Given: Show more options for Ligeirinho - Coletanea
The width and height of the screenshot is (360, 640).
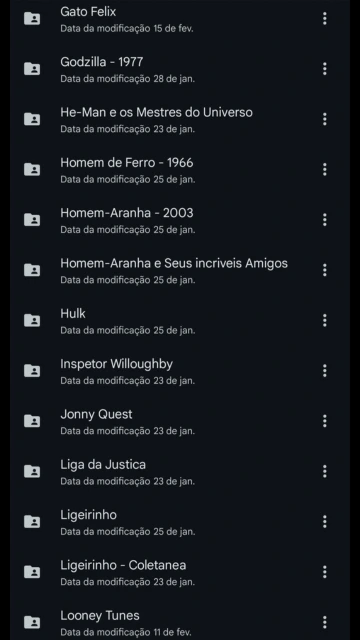Looking at the screenshot, I should (x=324, y=572).
